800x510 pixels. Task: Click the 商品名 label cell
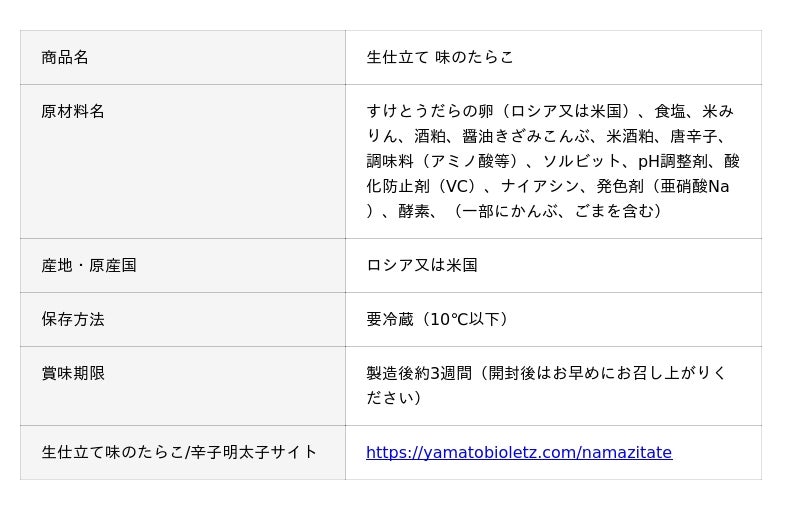[x=65, y=58]
